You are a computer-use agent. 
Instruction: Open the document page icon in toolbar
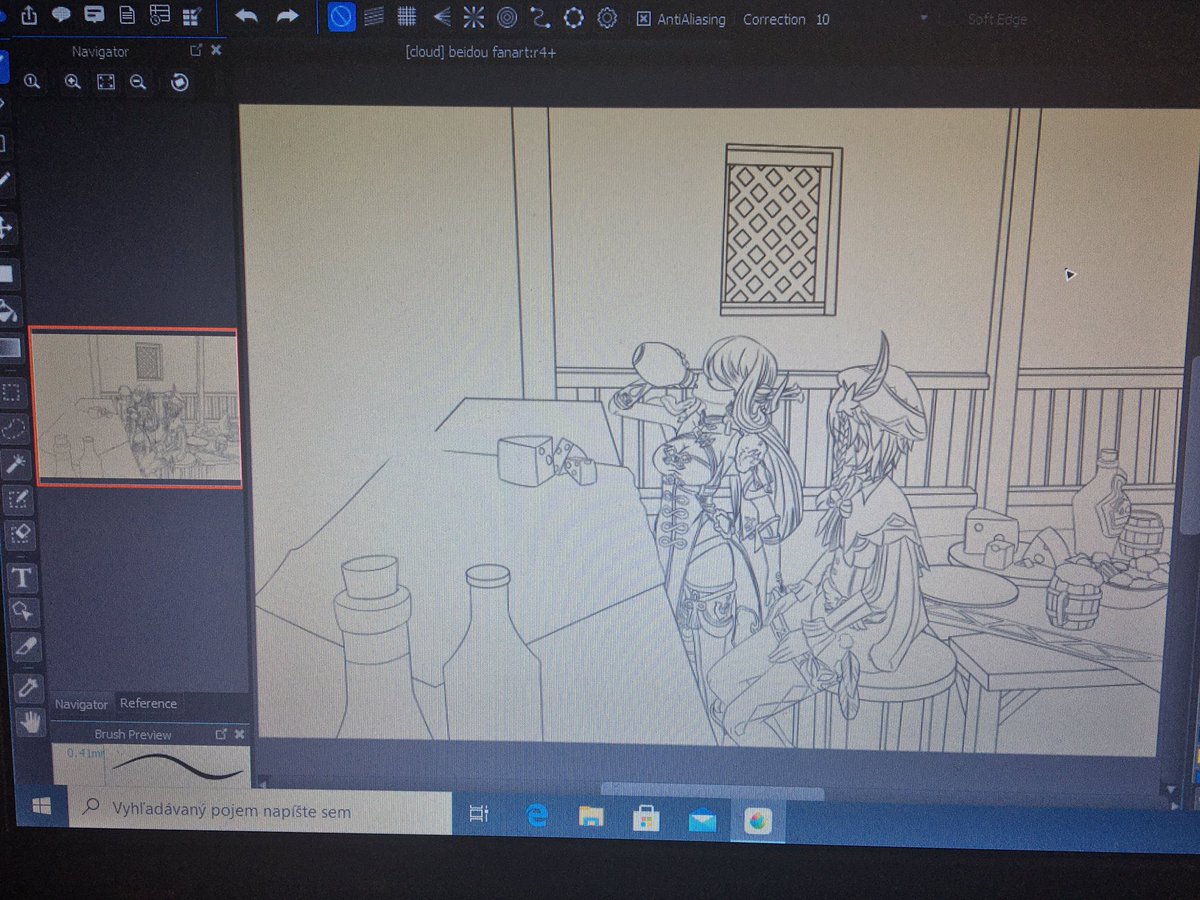(x=127, y=15)
